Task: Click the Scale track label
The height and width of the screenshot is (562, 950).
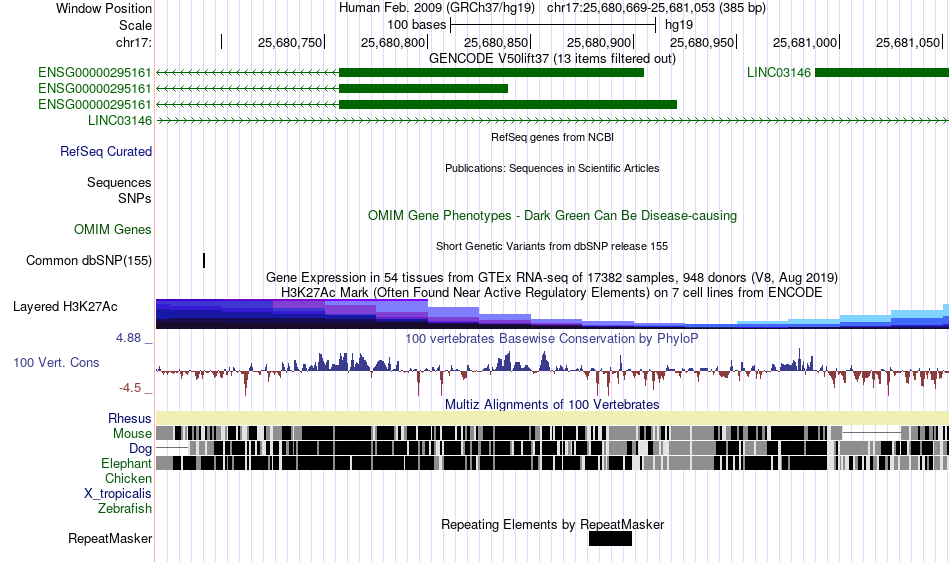Action: point(135,25)
